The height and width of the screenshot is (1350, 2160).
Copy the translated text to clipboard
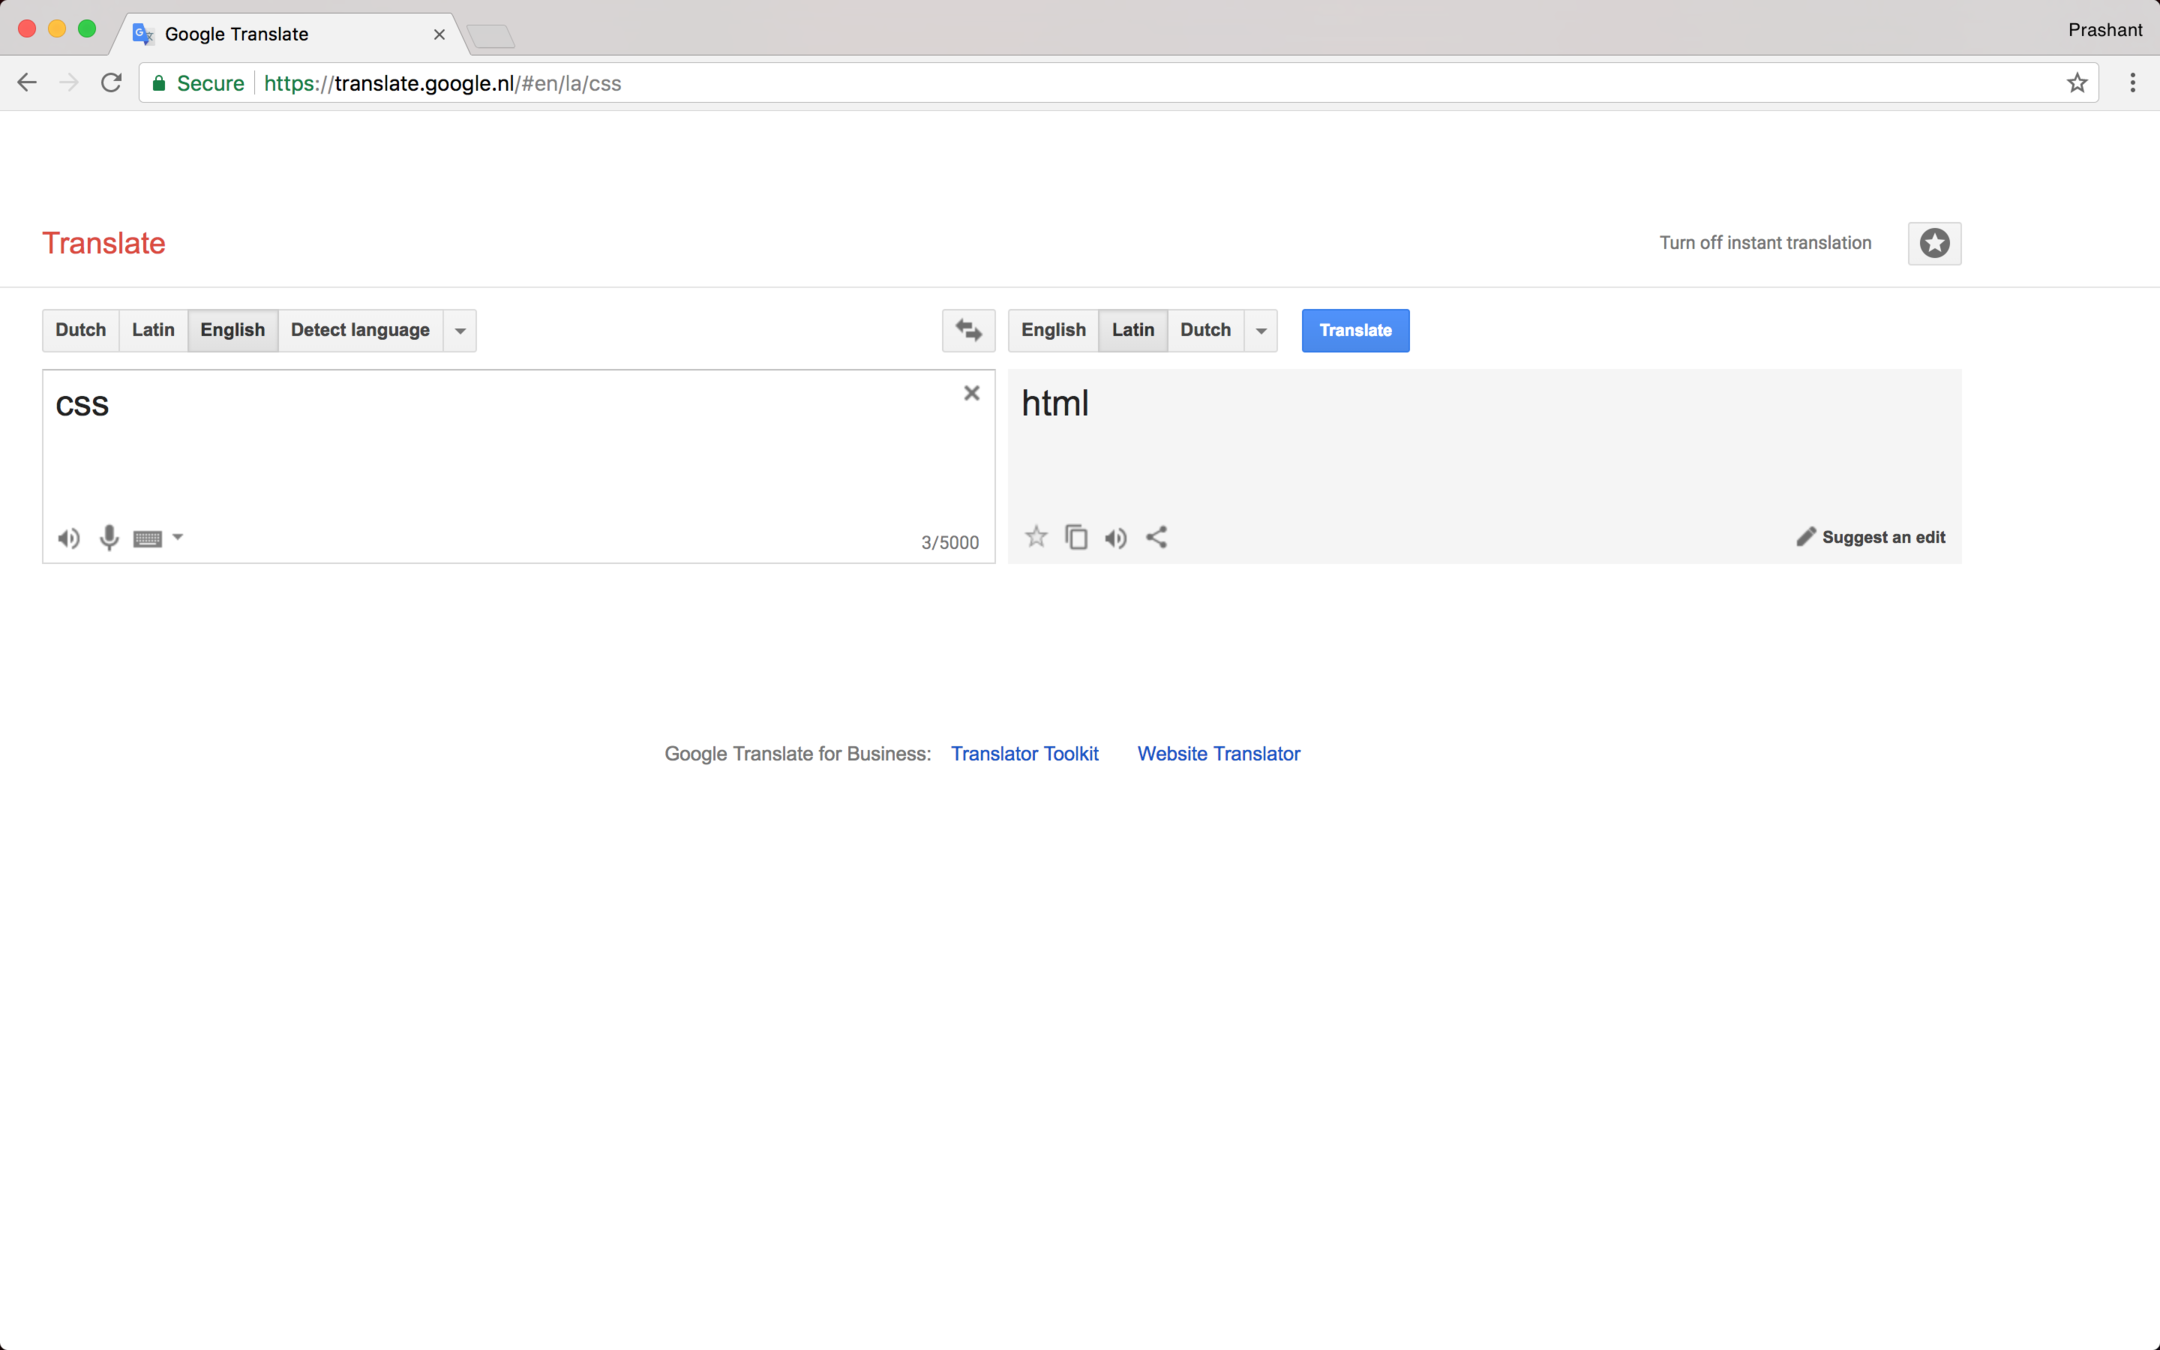click(x=1076, y=537)
